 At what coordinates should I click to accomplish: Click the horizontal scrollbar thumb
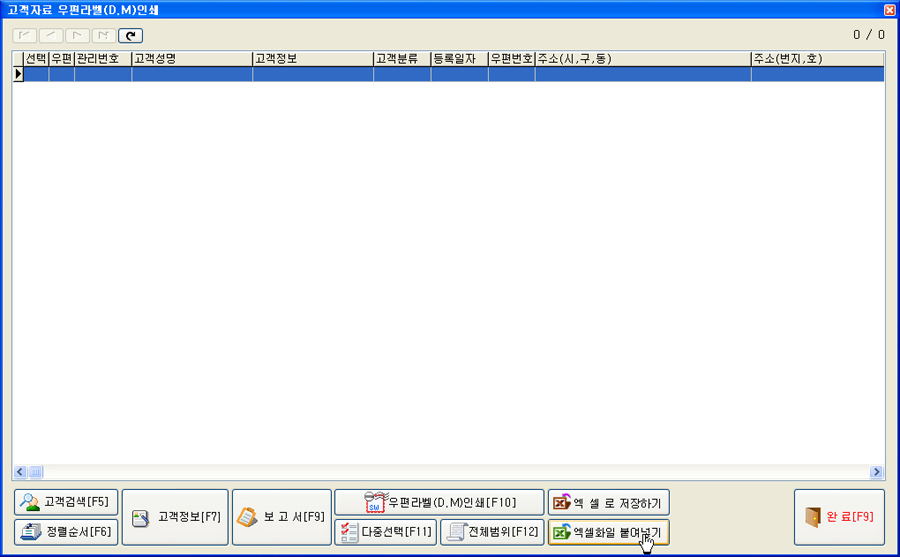click(35, 472)
